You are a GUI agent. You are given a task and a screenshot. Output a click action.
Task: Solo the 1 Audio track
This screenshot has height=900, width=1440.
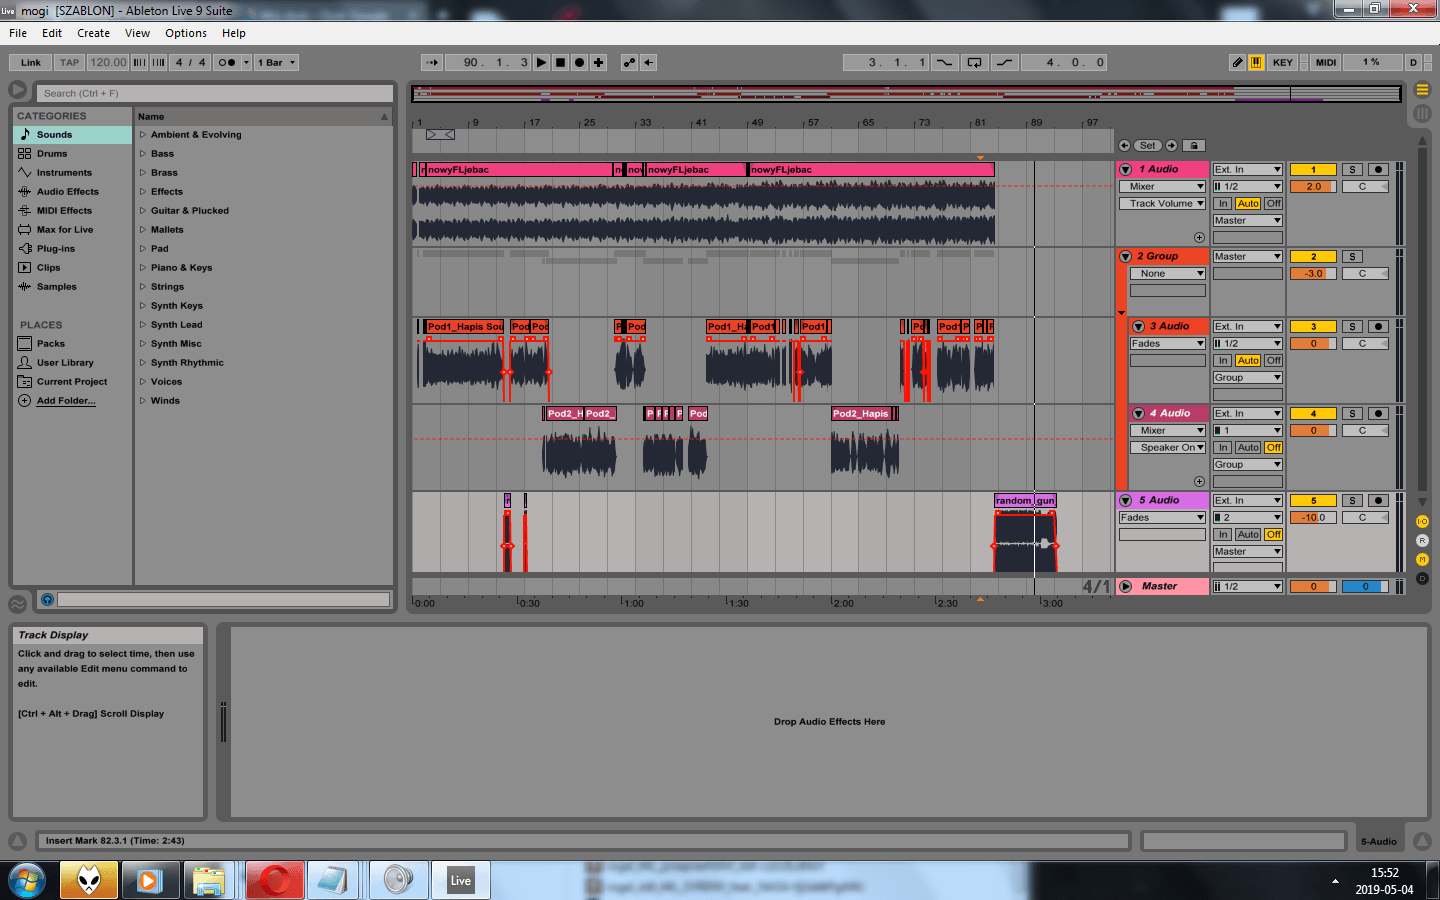pyautogui.click(x=1352, y=170)
